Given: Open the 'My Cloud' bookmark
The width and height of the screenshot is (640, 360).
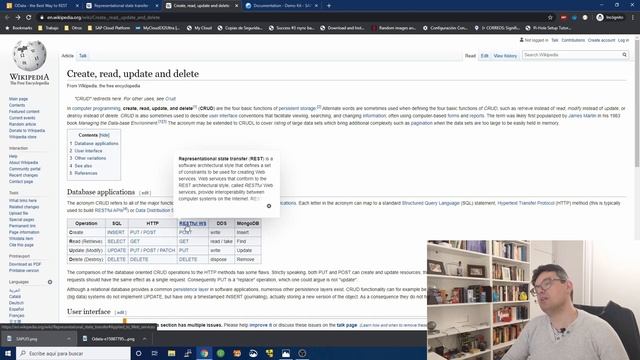Looking at the screenshot, I should [200, 28].
